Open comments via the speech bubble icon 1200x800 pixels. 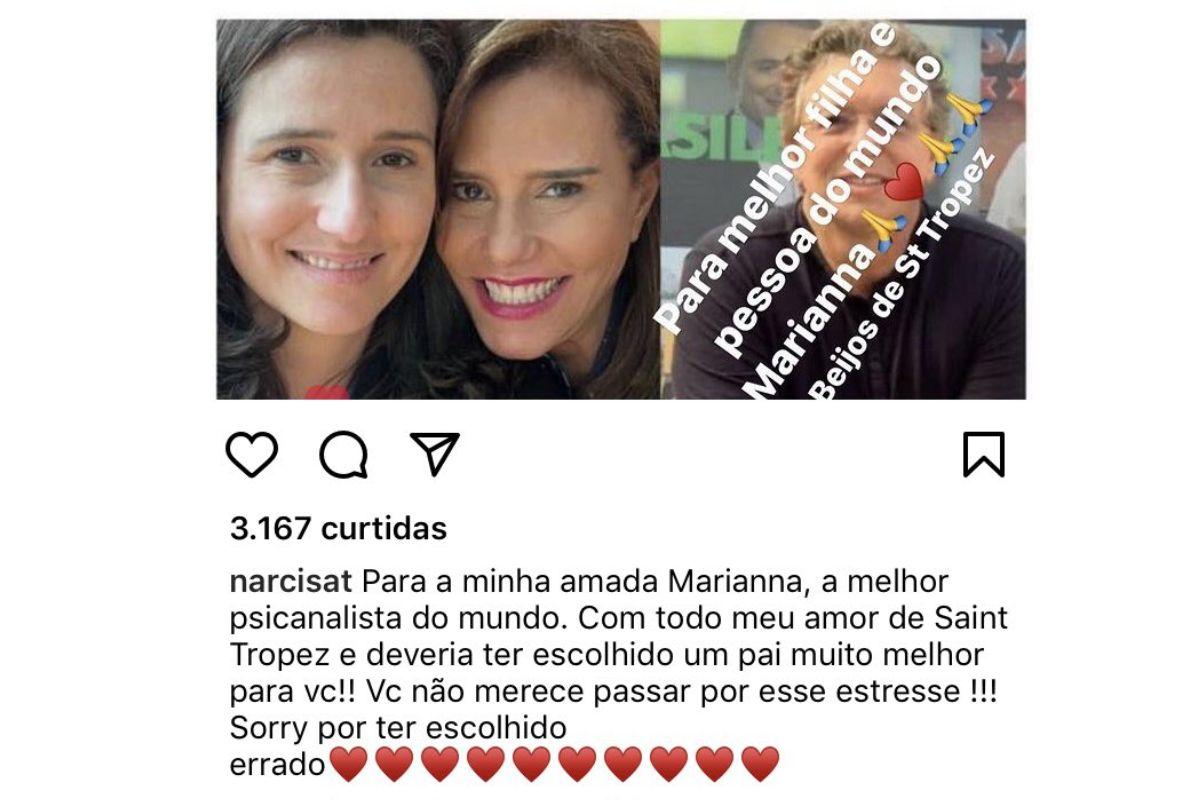coord(344,456)
